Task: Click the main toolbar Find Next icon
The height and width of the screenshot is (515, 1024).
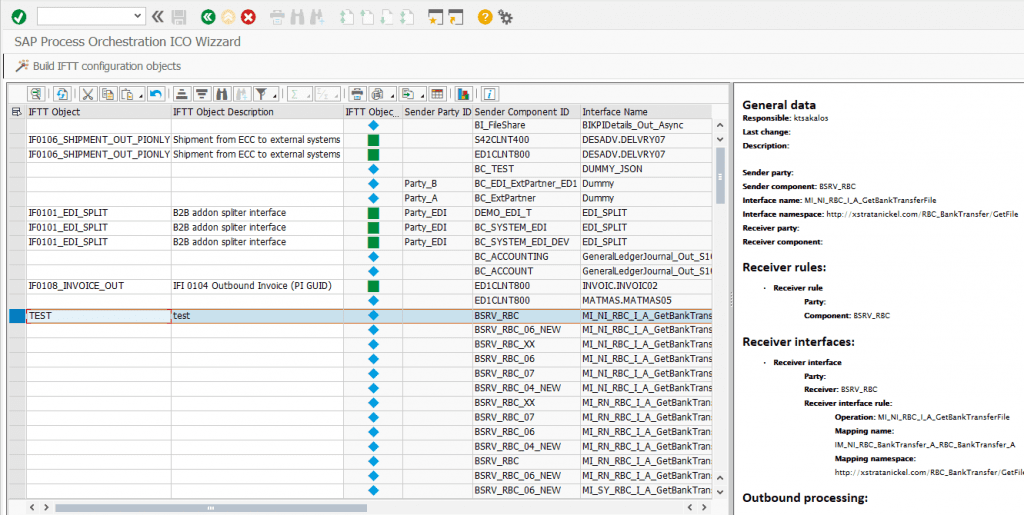Action: [x=319, y=17]
